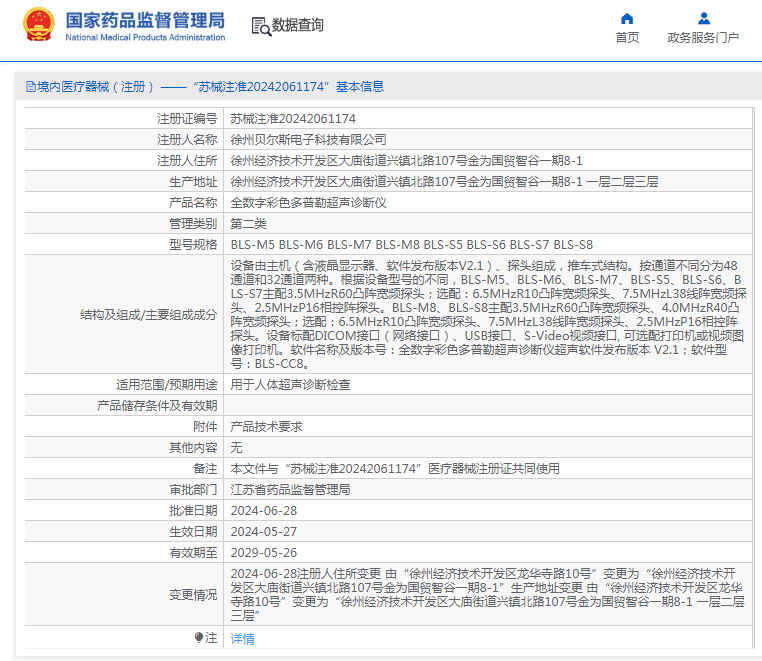The image size is (762, 661).
Task: Click the document icon before 境内医疗器械 heading
Action: click(30, 87)
